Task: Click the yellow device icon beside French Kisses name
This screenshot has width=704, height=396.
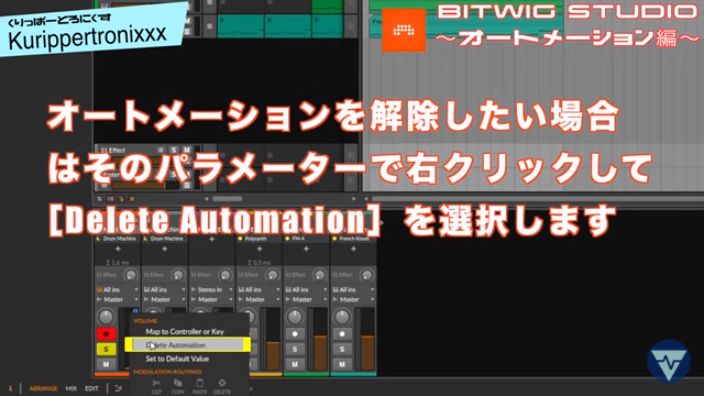Action: (334, 239)
